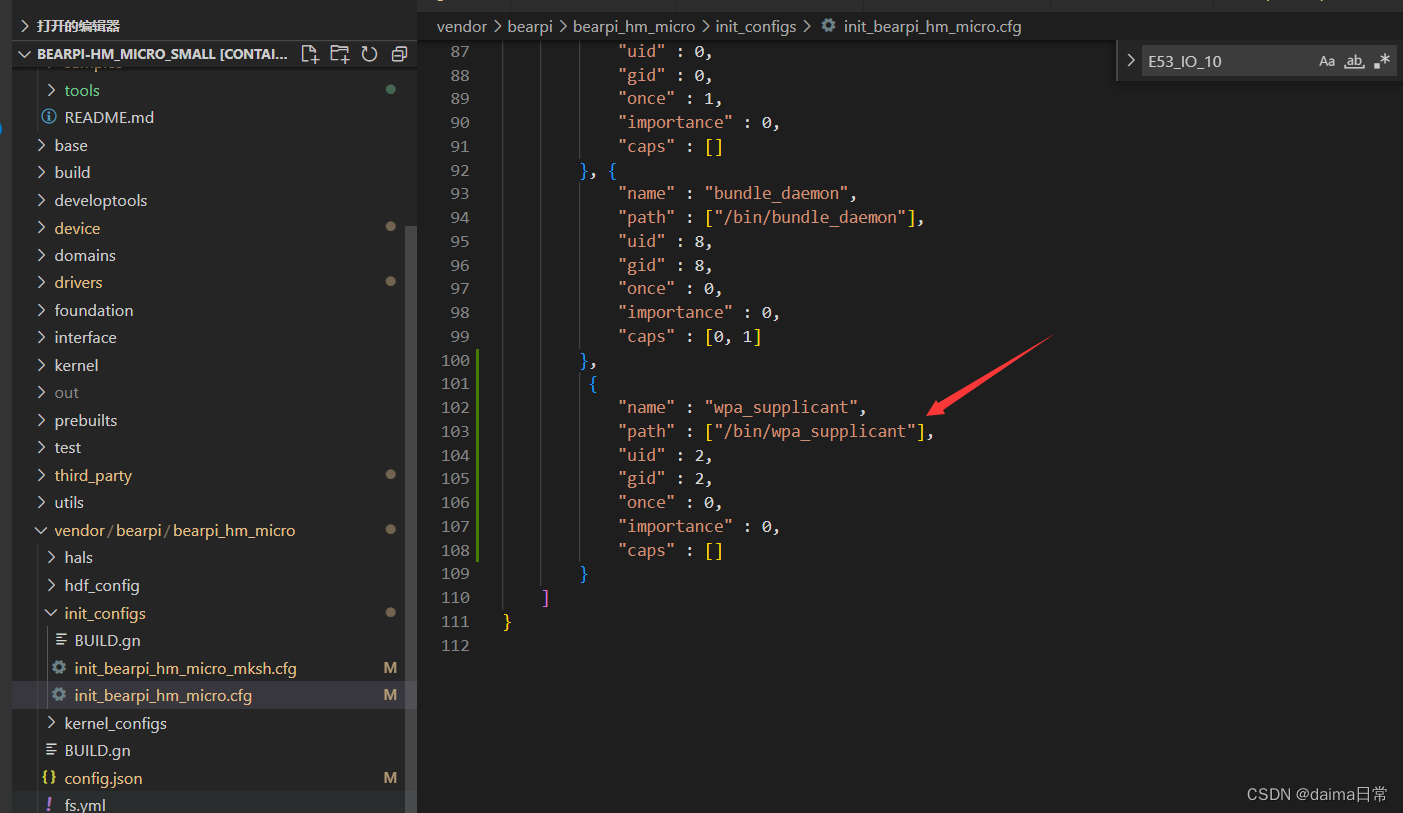Click vendor in the breadcrumb path
Image resolution: width=1403 pixels, height=813 pixels.
pyautogui.click(x=462, y=27)
